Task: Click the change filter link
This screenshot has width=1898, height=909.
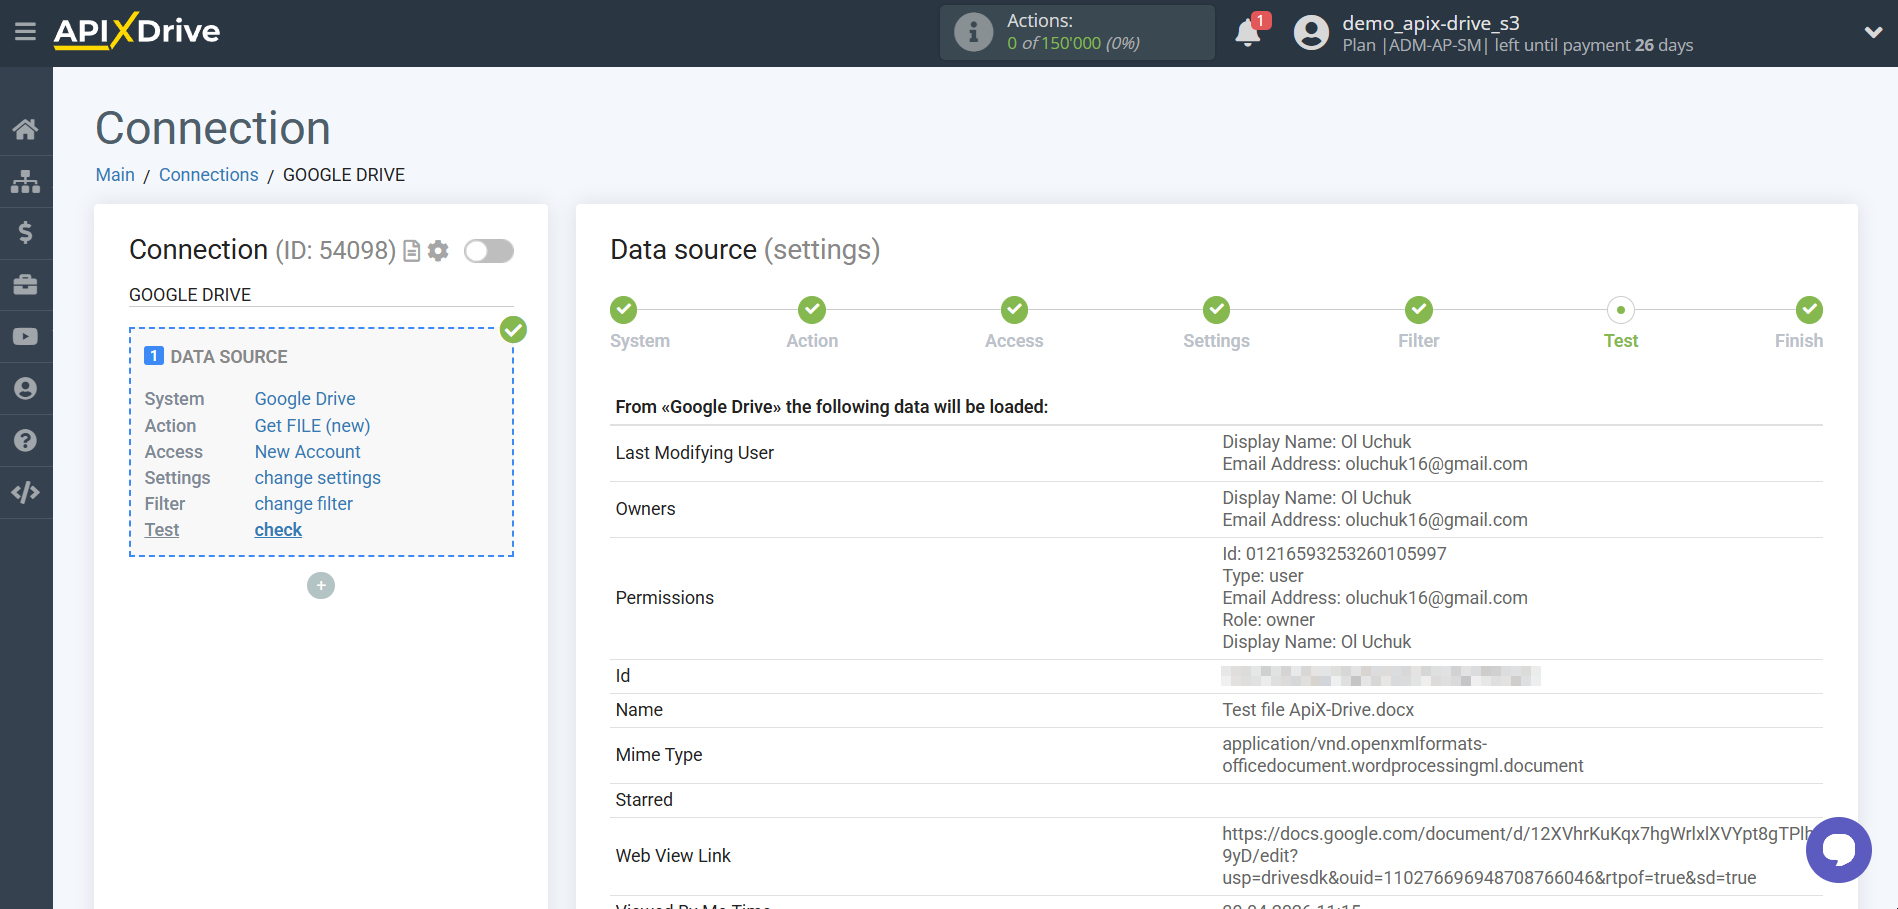Action: click(x=303, y=504)
